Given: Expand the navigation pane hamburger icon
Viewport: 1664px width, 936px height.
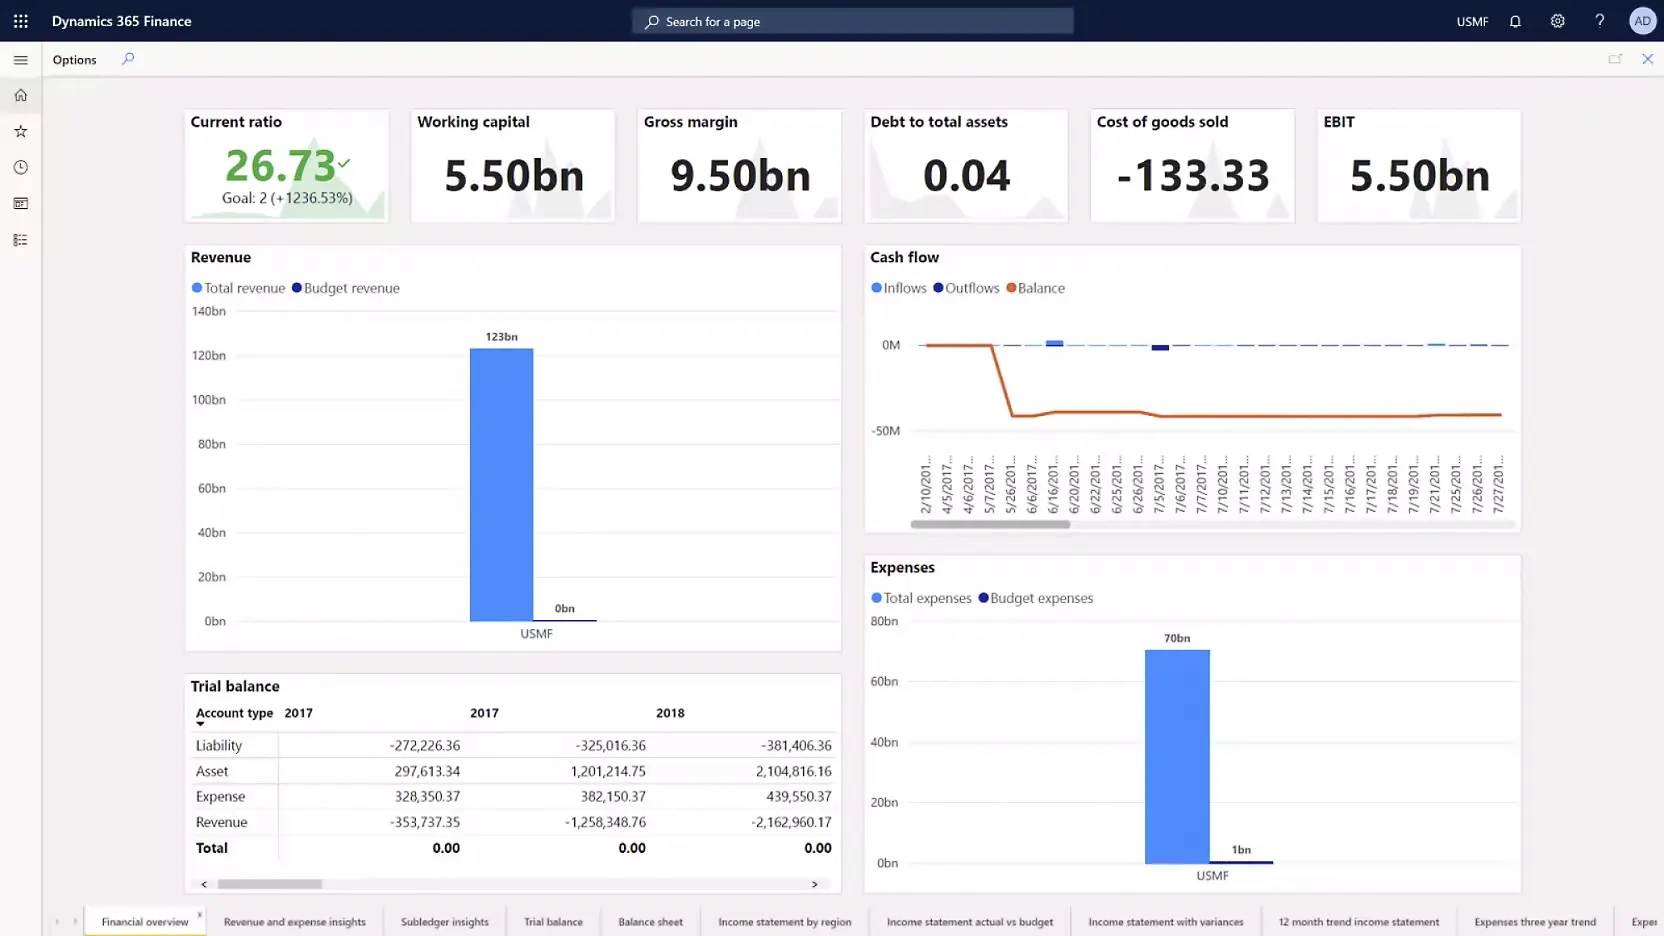Looking at the screenshot, I should coord(20,60).
